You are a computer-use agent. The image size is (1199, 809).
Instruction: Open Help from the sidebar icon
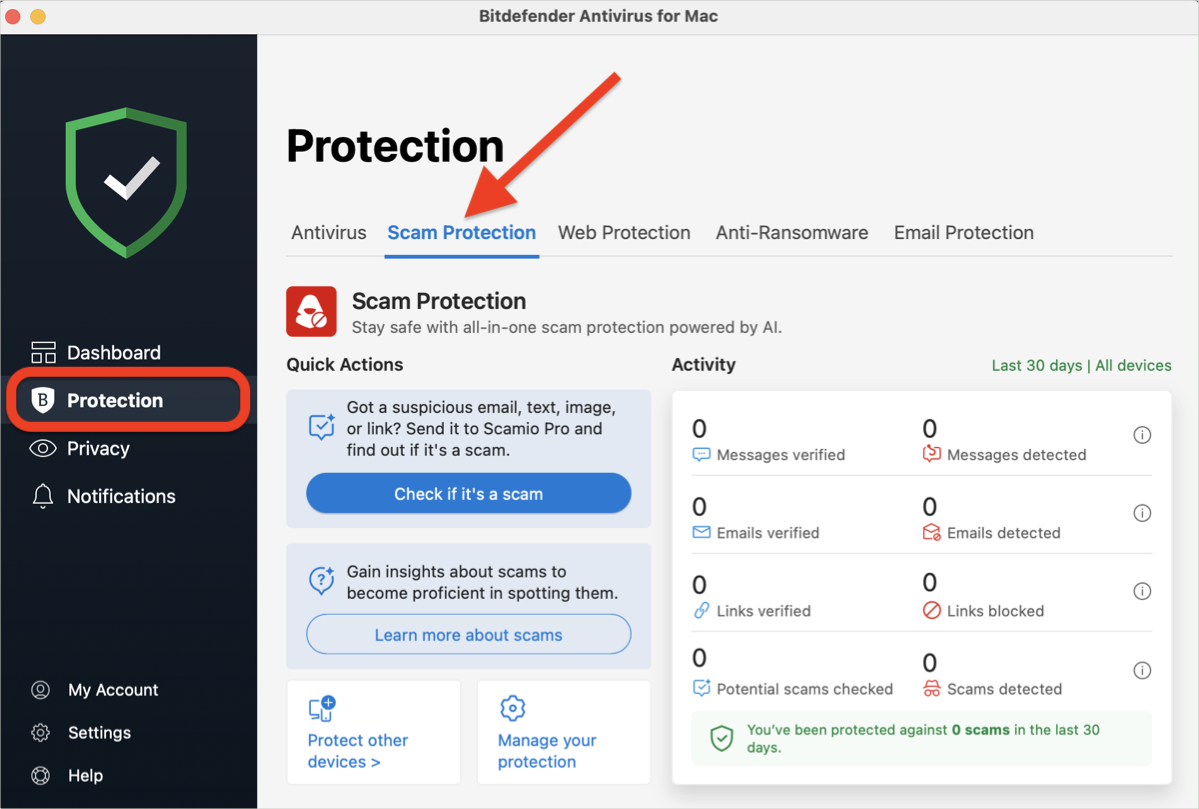point(41,775)
